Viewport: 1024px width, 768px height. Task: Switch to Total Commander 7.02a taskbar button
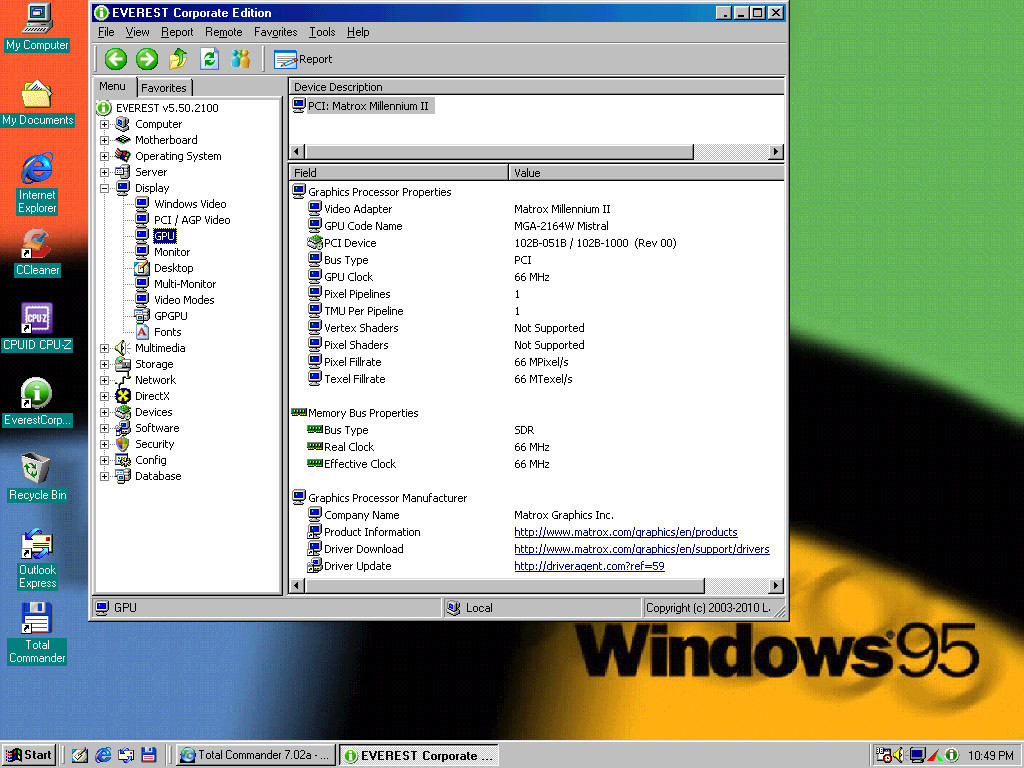click(256, 755)
